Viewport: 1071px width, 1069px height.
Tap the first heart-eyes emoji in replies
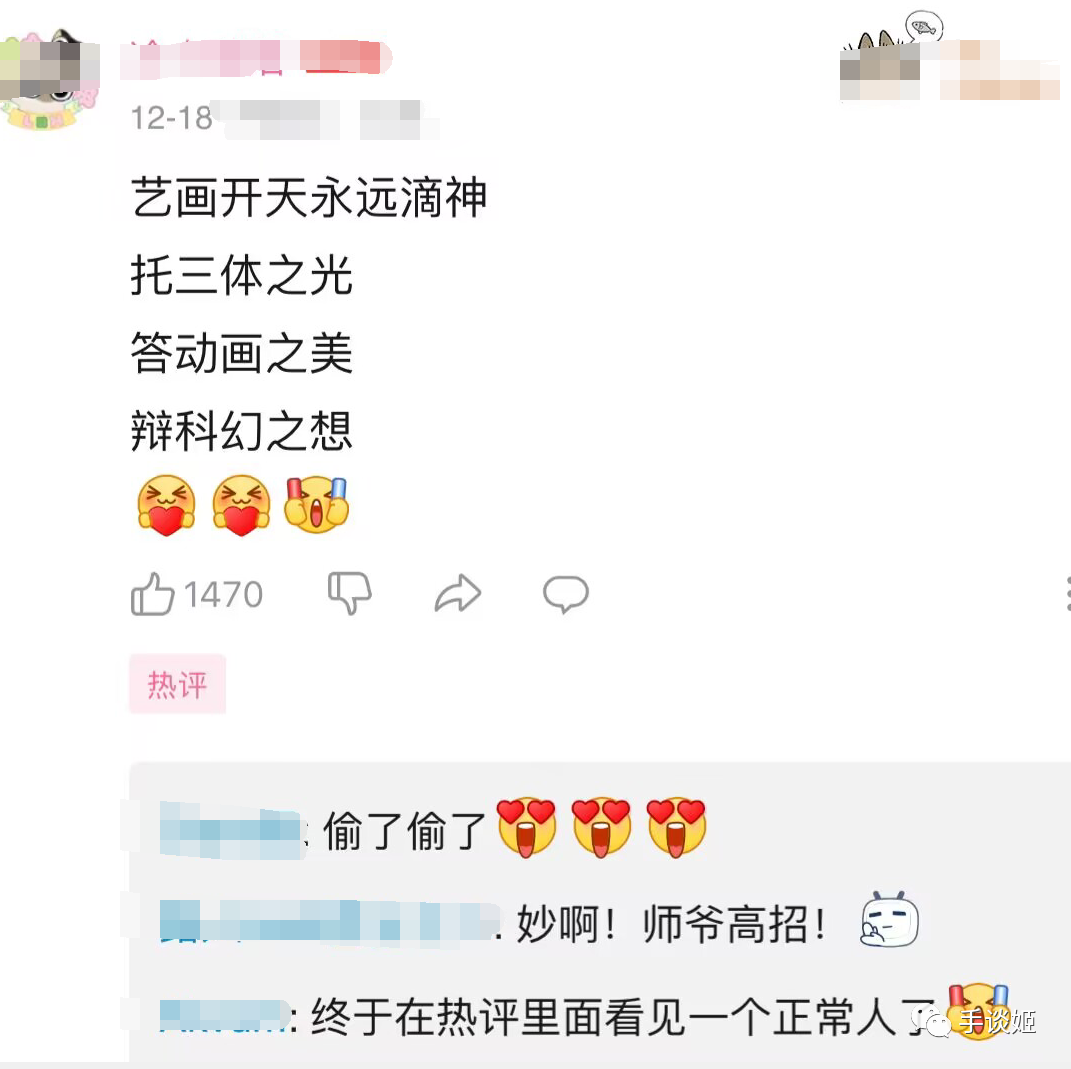tap(527, 827)
